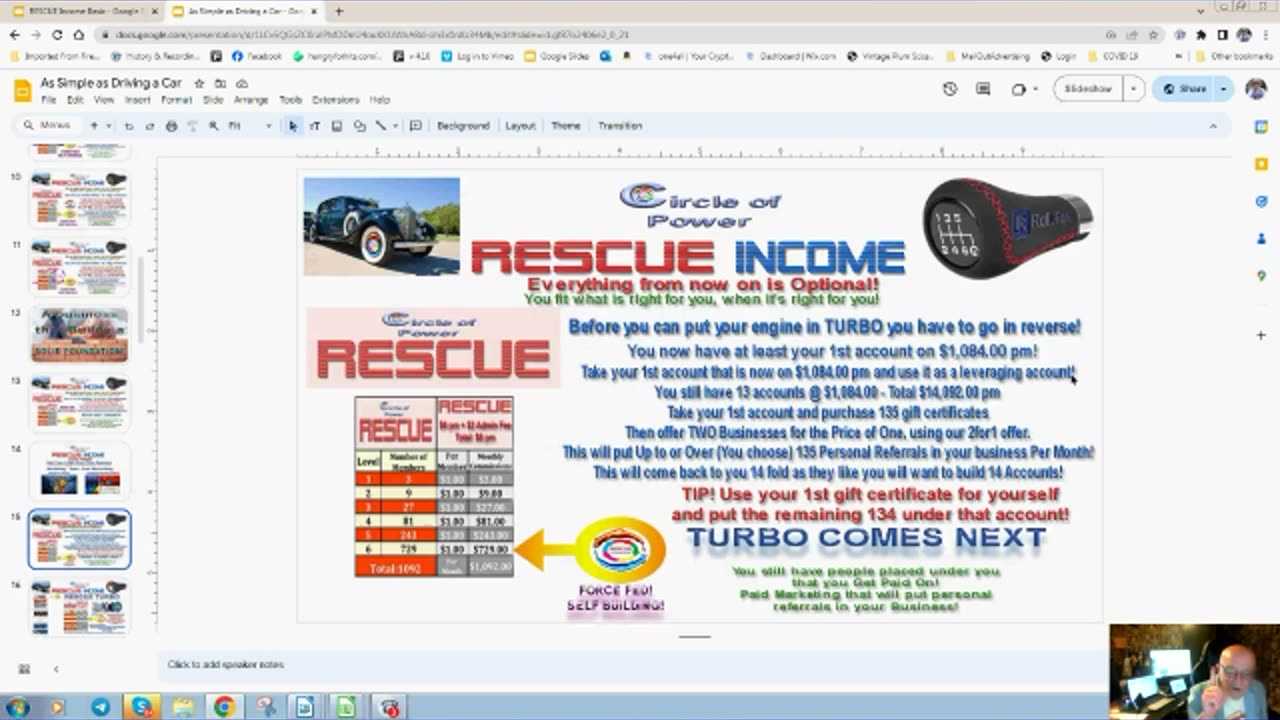Open version history clock icon
The height and width of the screenshot is (720, 1280).
click(950, 89)
